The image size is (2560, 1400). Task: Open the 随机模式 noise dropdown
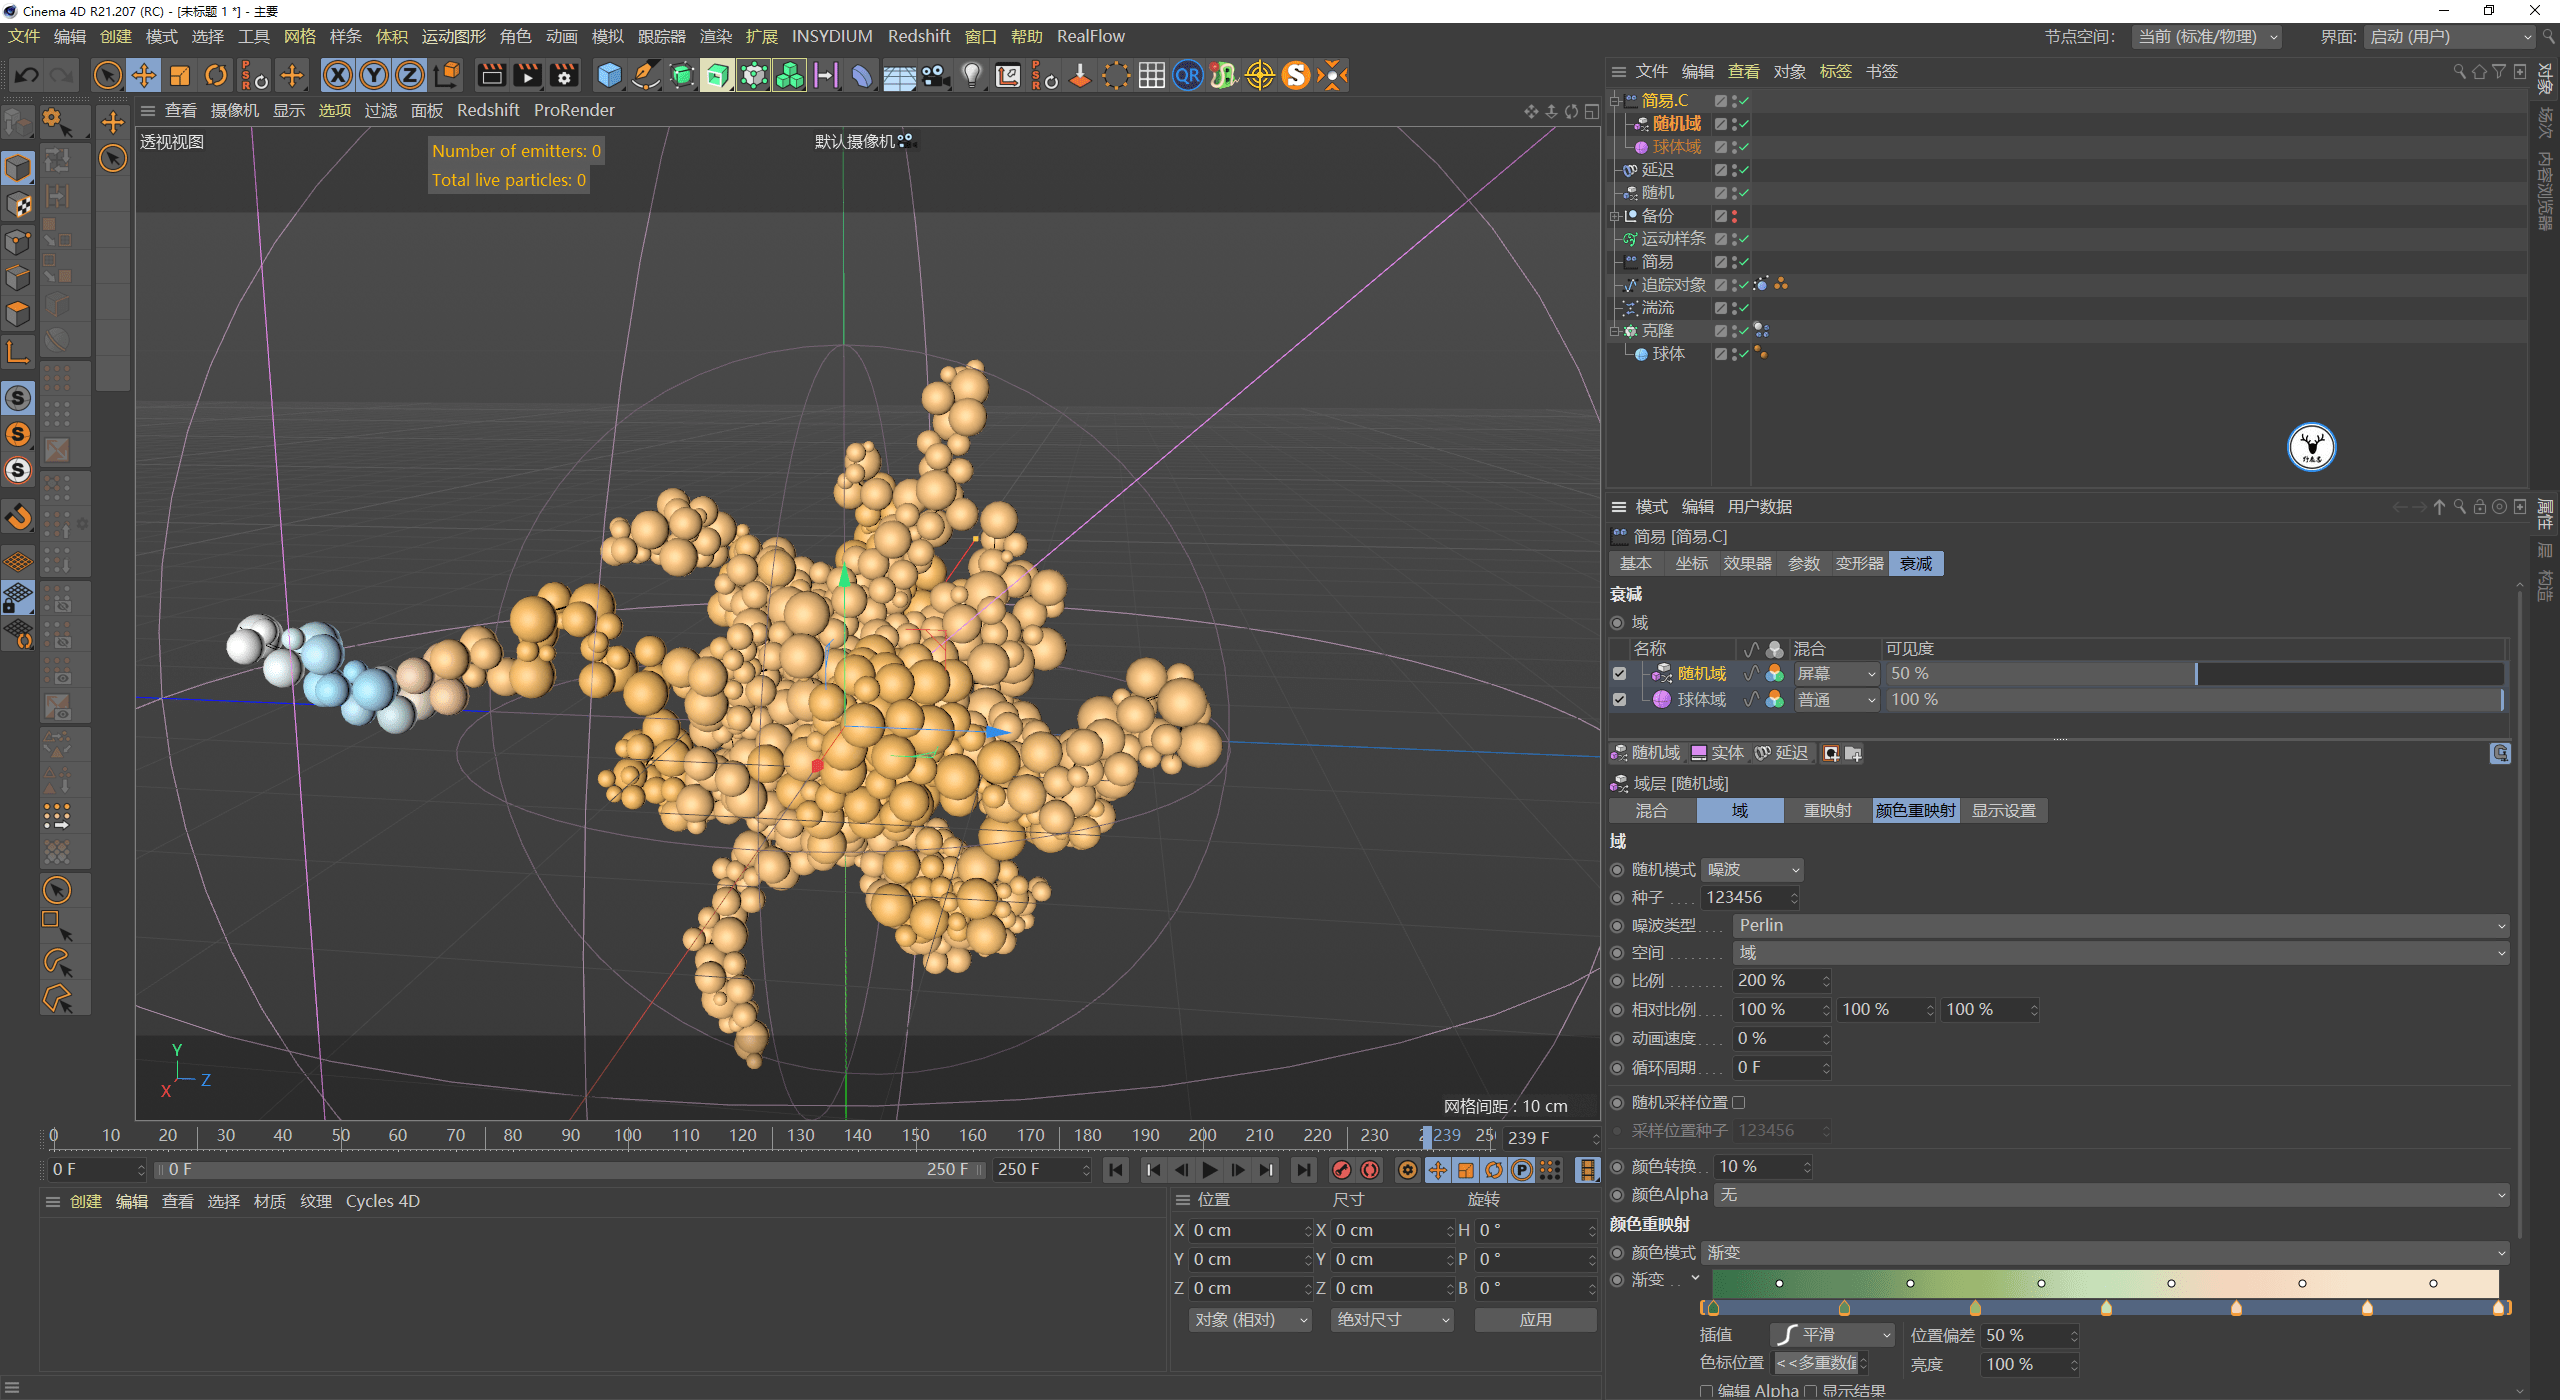pos(1752,869)
